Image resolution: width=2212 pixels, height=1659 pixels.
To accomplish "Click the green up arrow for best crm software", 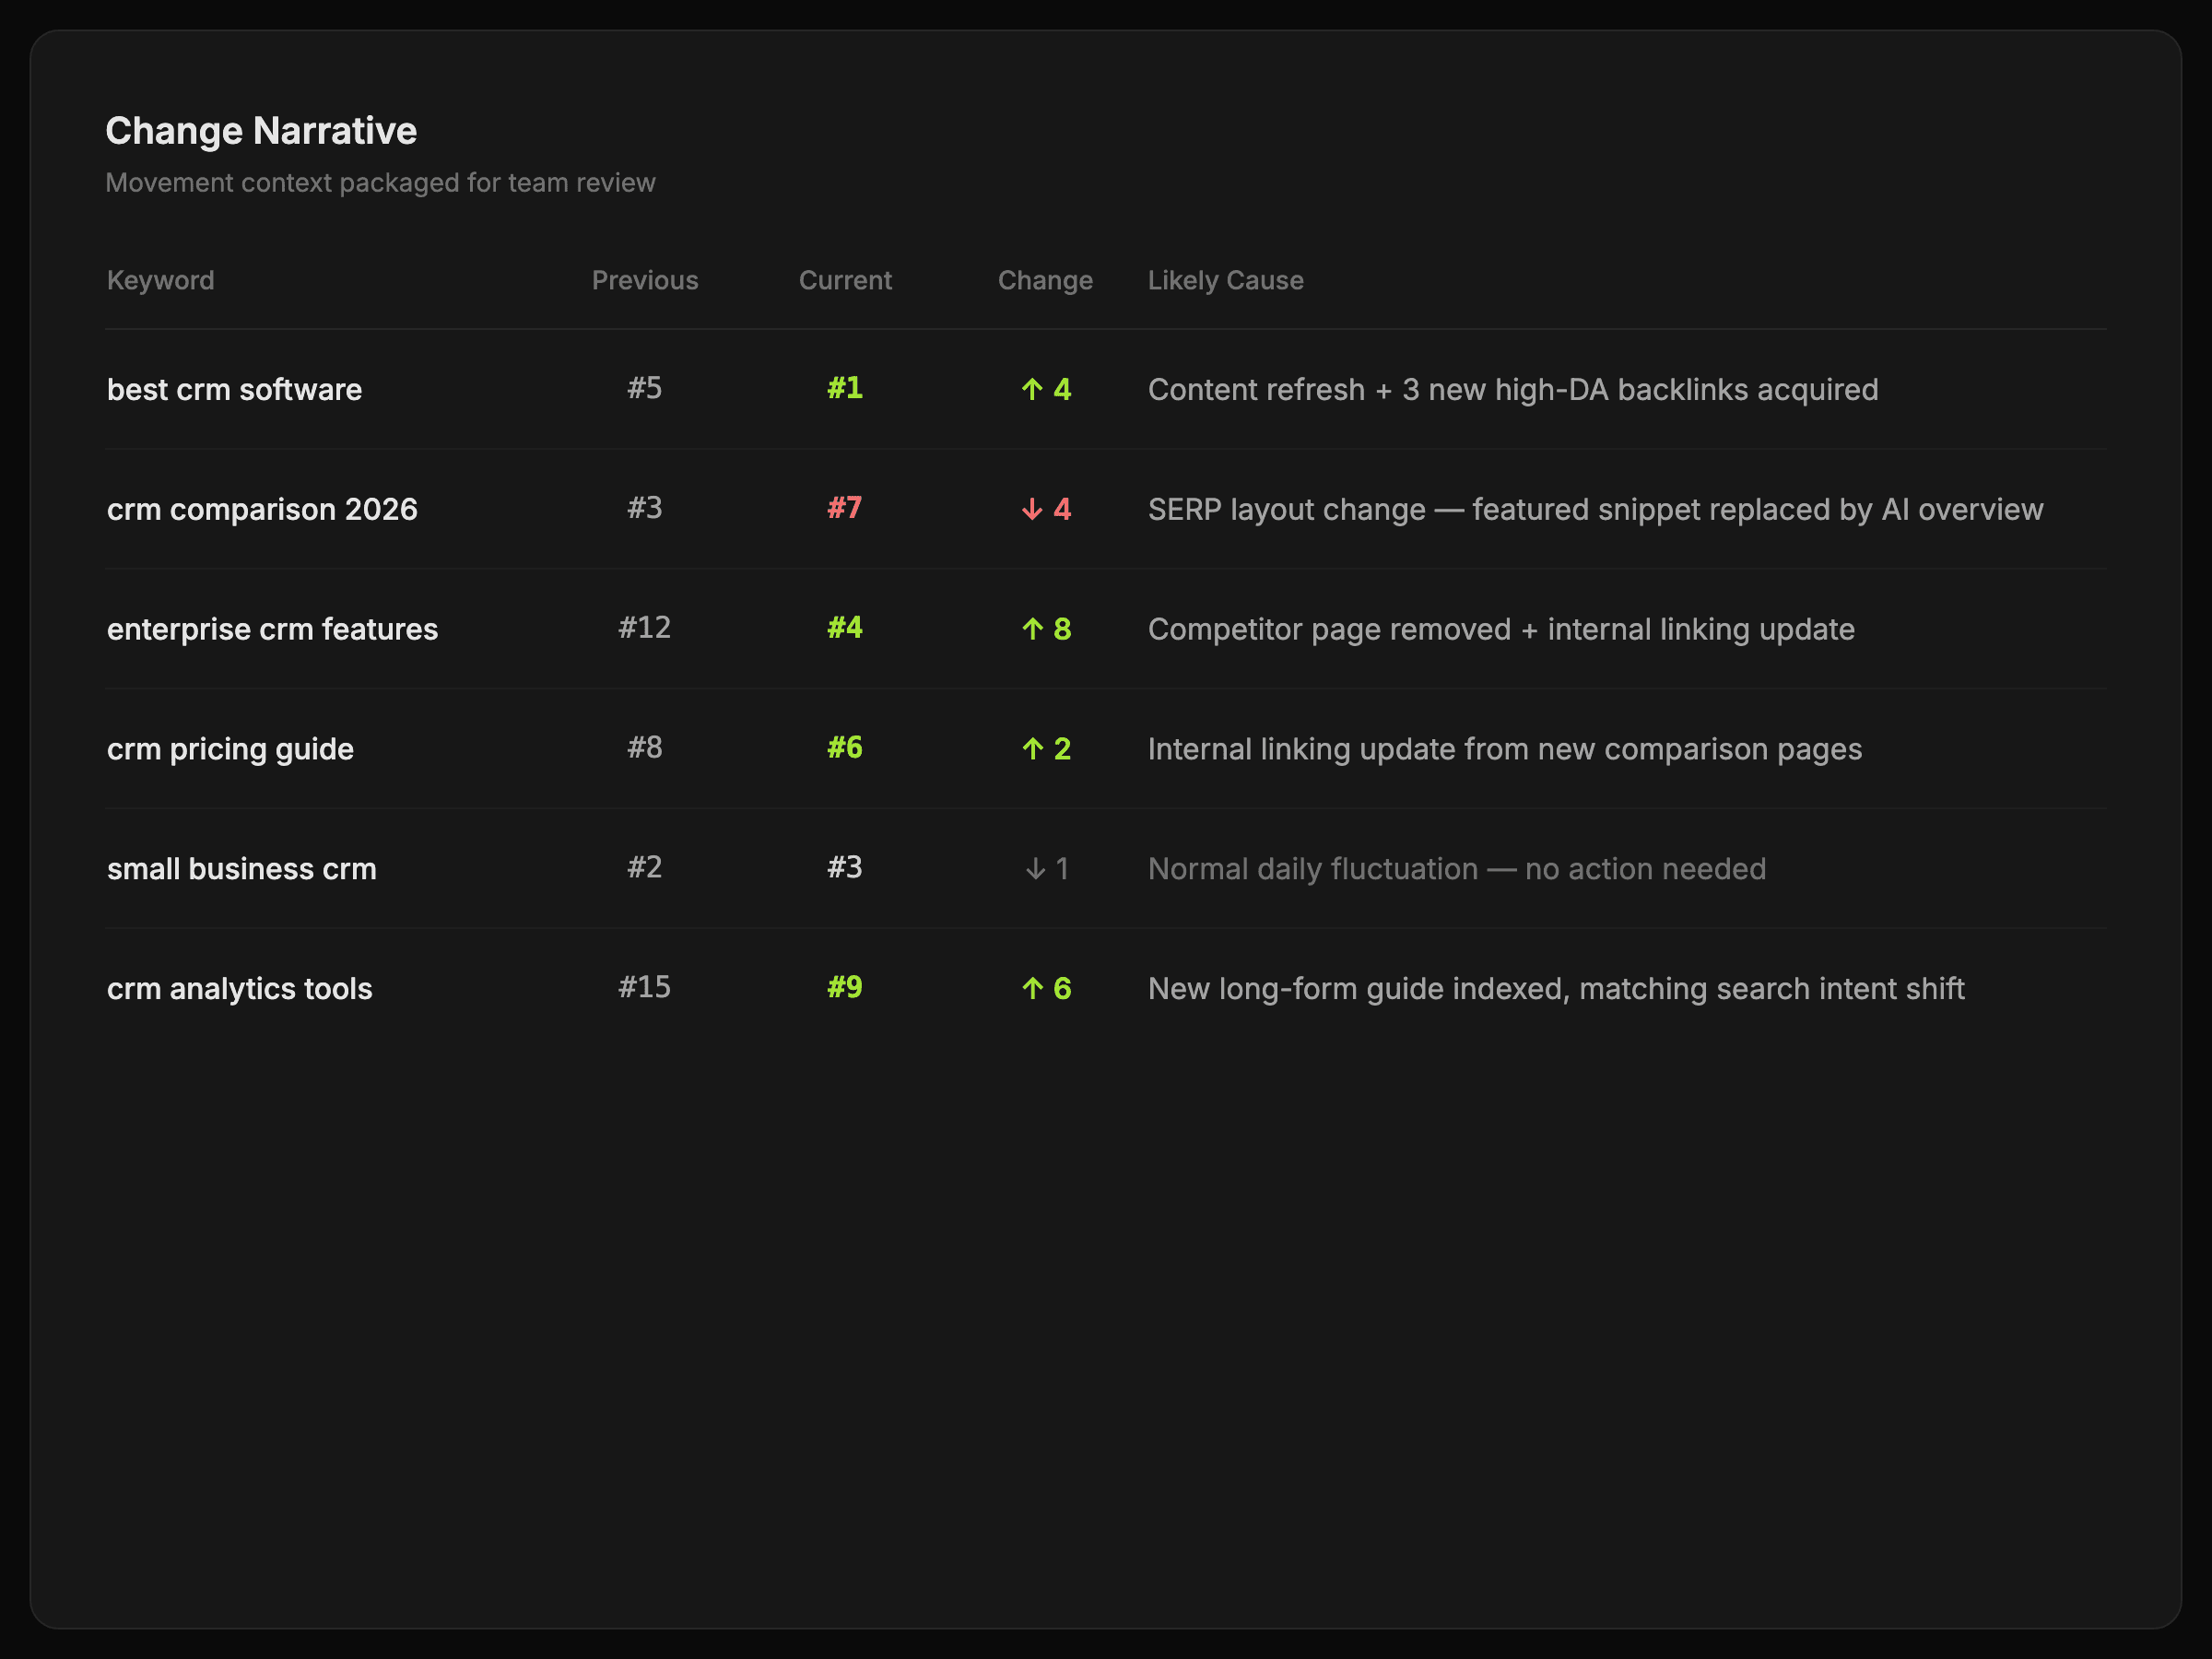I will (x=1032, y=389).
